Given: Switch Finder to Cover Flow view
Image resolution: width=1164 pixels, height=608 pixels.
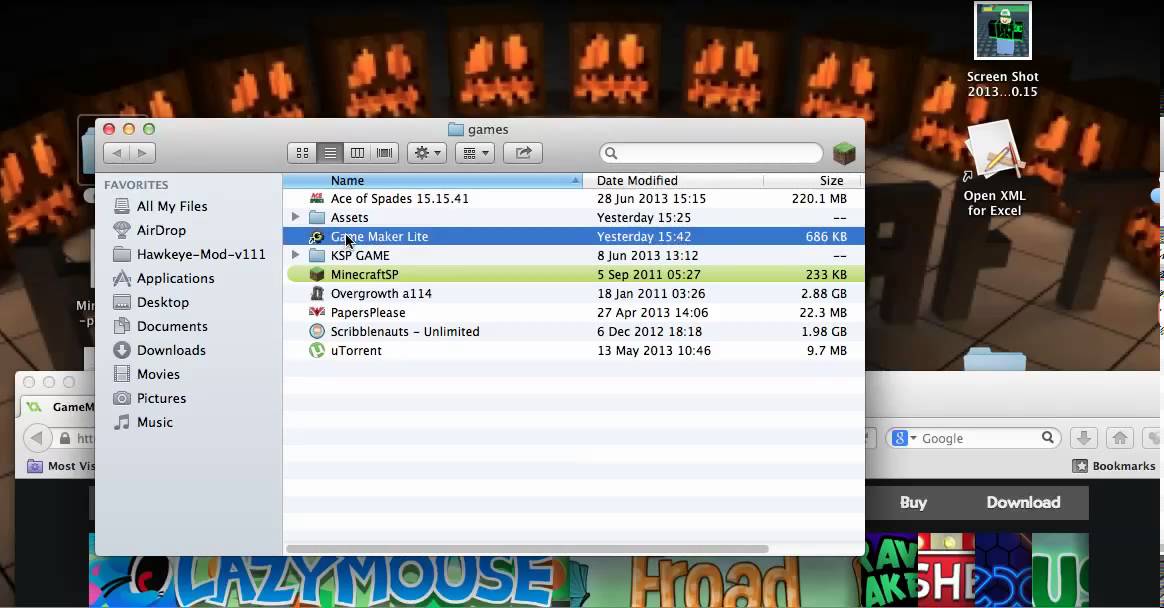Looking at the screenshot, I should click(385, 153).
